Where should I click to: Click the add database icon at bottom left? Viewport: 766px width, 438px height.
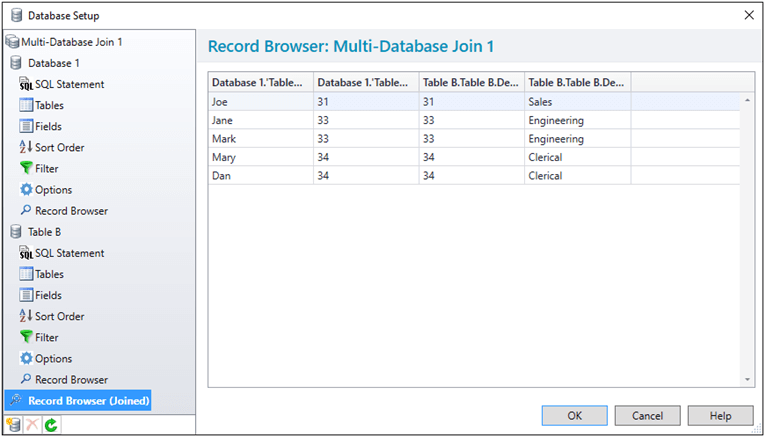(14, 424)
